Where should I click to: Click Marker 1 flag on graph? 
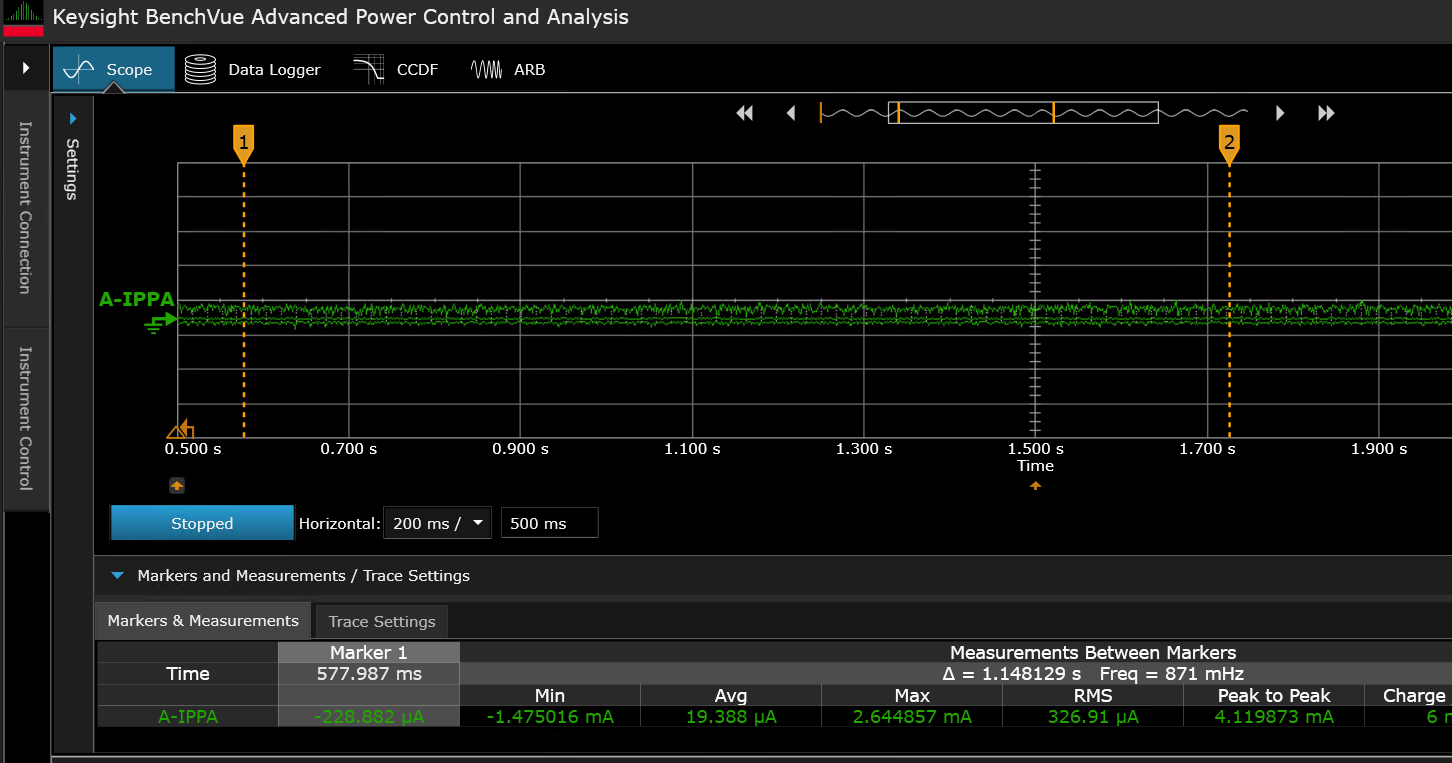tap(243, 142)
